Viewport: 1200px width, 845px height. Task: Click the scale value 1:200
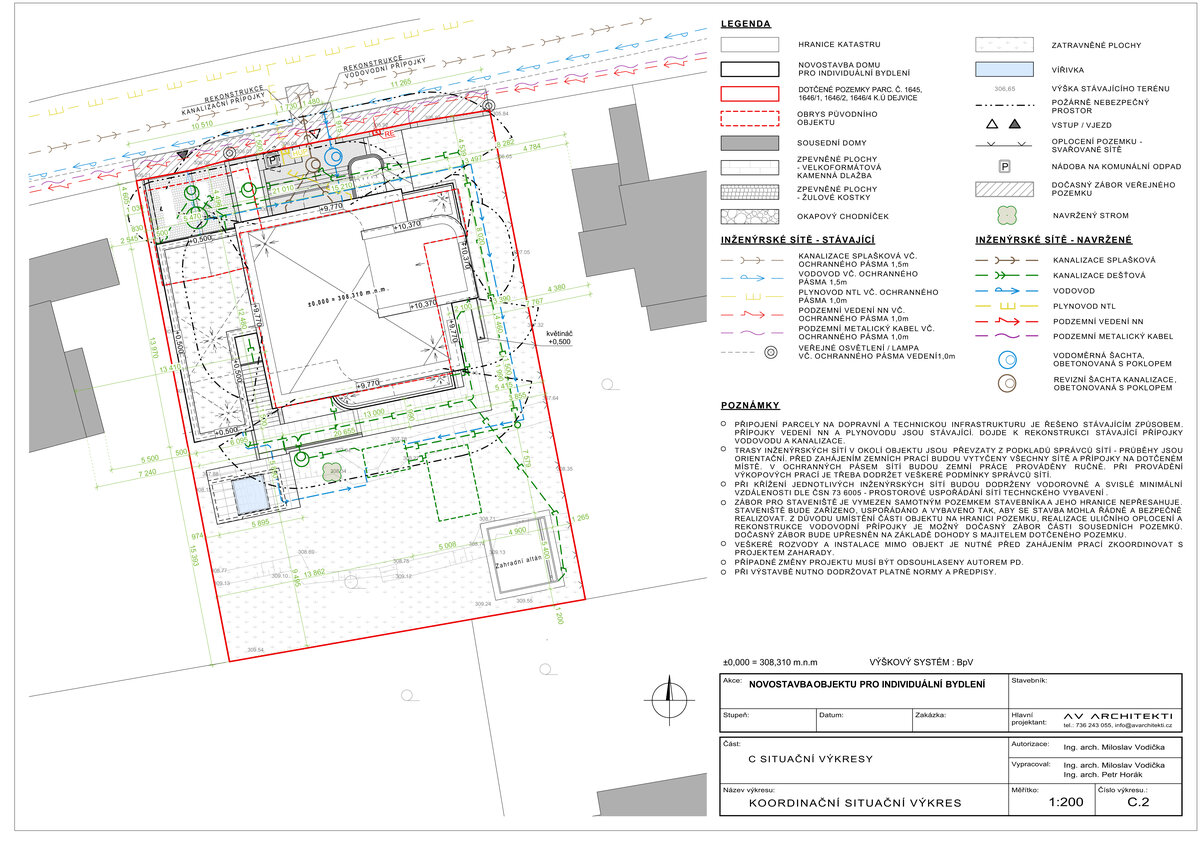[x=1065, y=801]
